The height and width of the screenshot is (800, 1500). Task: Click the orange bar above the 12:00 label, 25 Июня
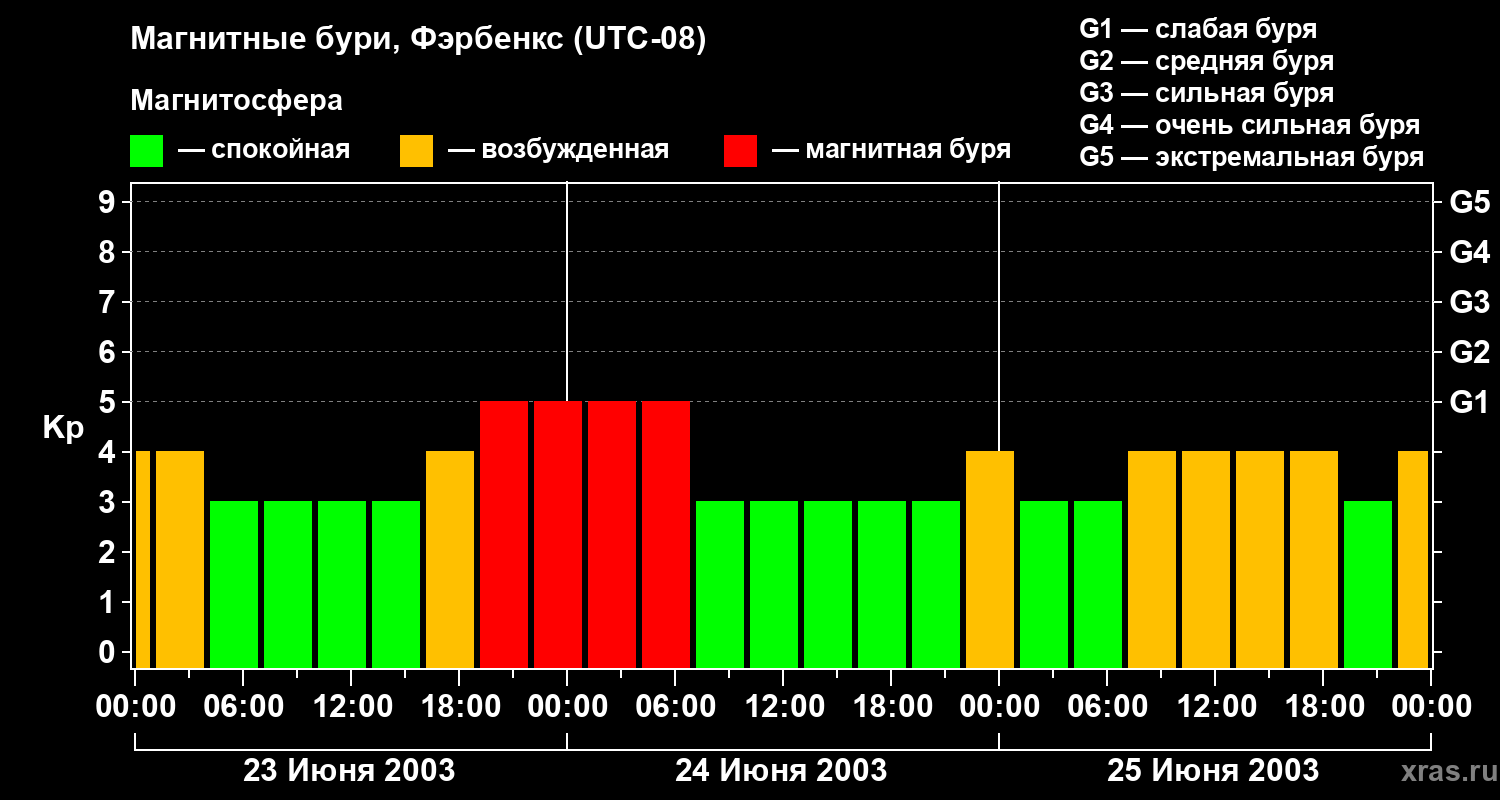click(1206, 559)
